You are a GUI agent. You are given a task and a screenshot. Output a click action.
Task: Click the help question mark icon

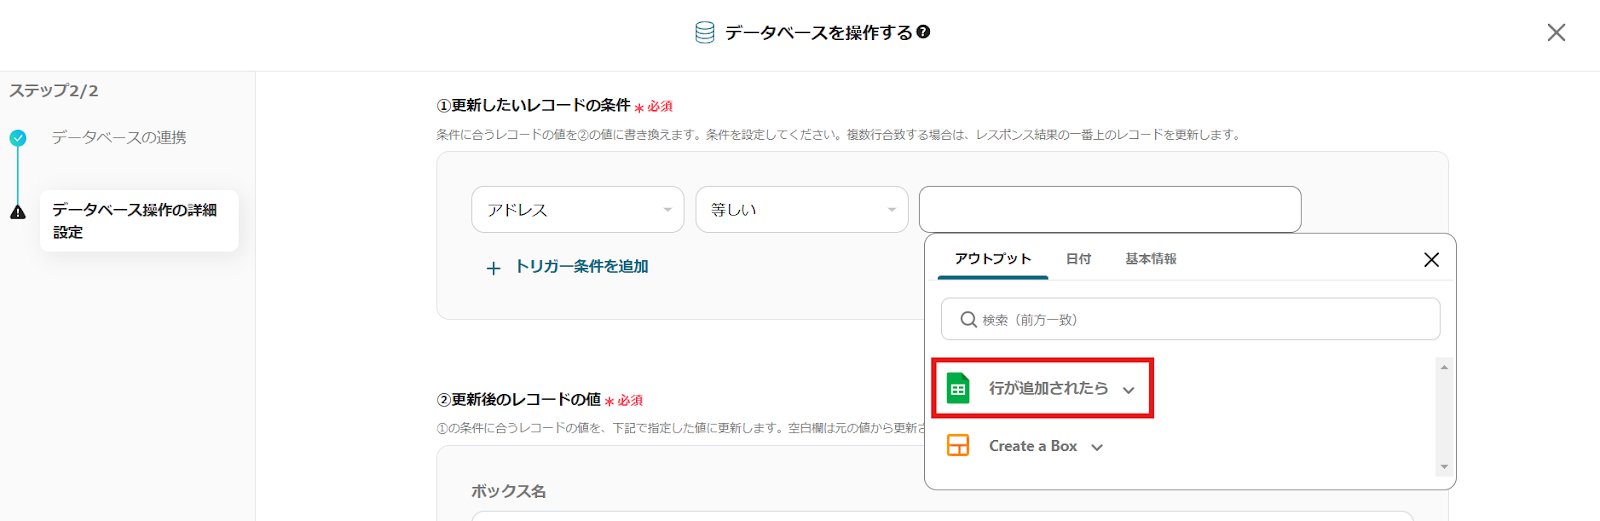923,32
